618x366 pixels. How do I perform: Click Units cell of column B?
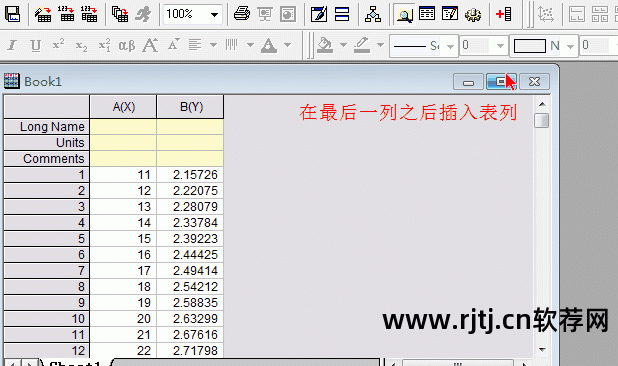tap(190, 143)
